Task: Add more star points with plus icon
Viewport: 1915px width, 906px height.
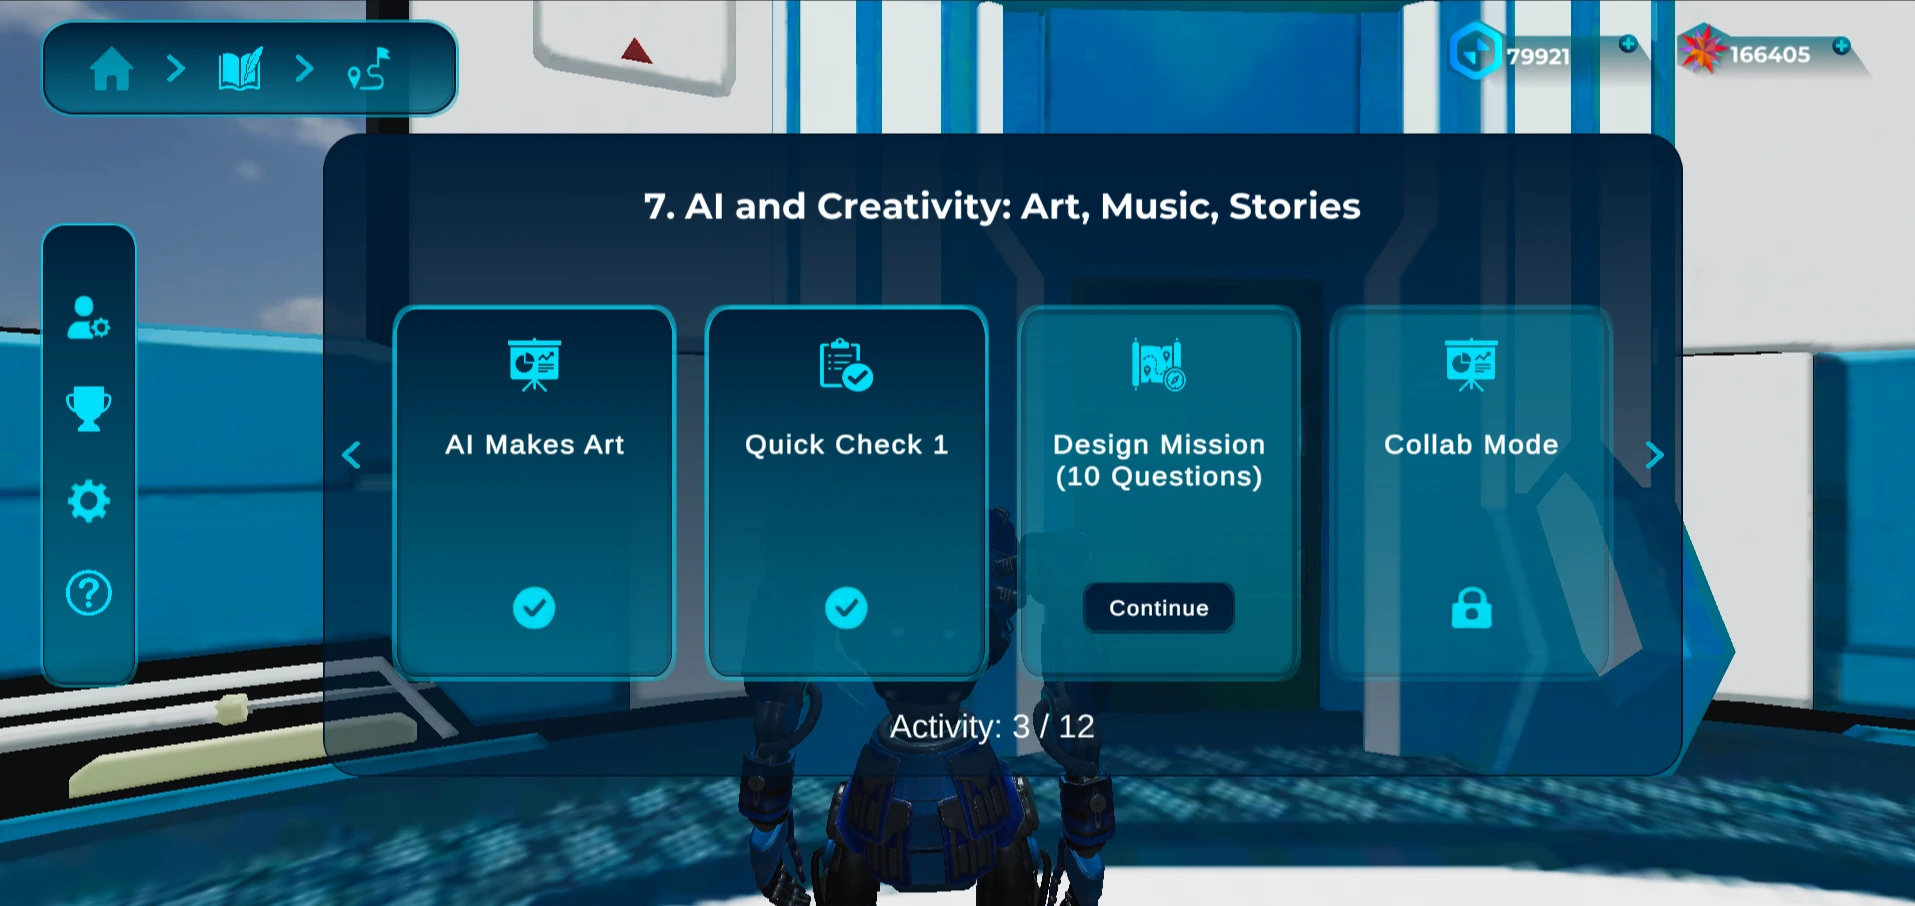Action: [x=1841, y=46]
